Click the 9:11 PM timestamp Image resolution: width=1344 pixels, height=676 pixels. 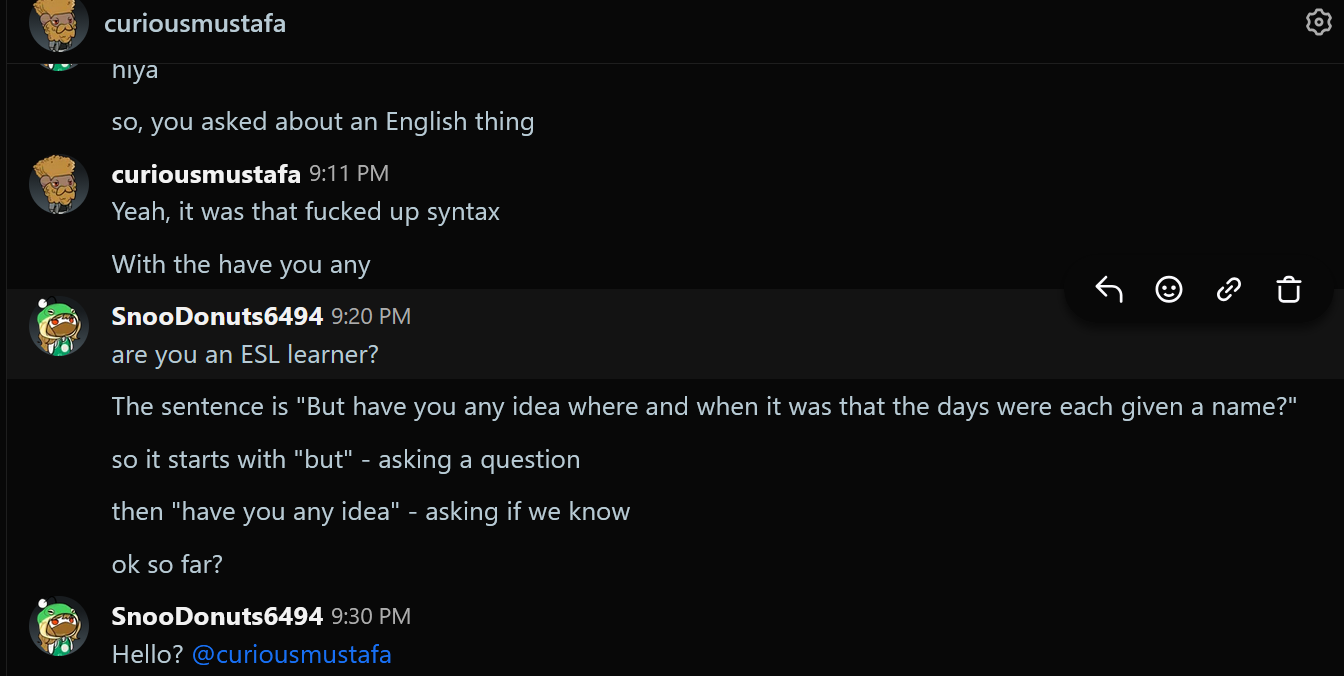coord(349,174)
